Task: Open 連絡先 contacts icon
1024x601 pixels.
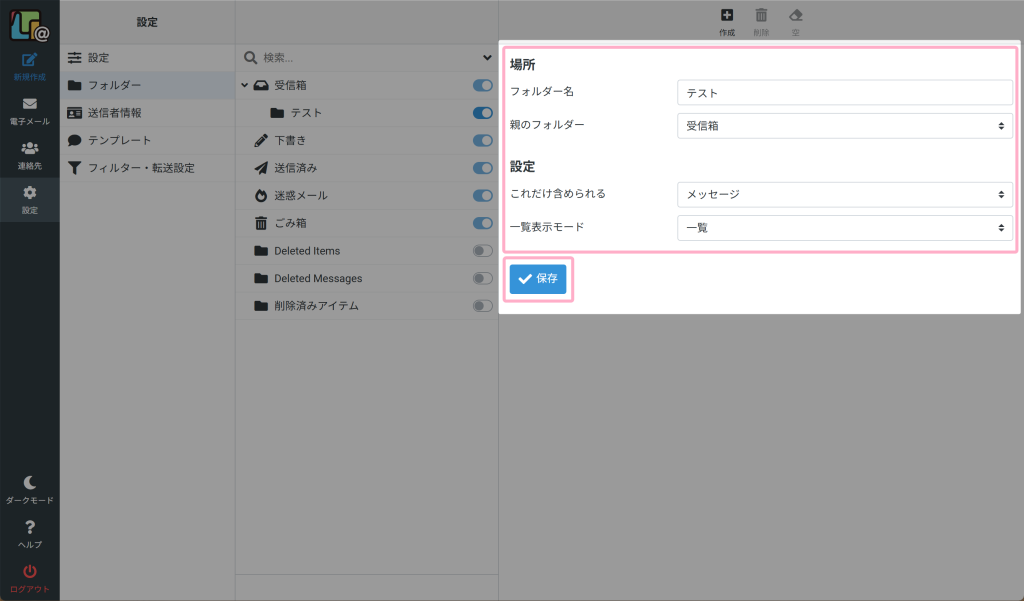Action: pos(29,148)
